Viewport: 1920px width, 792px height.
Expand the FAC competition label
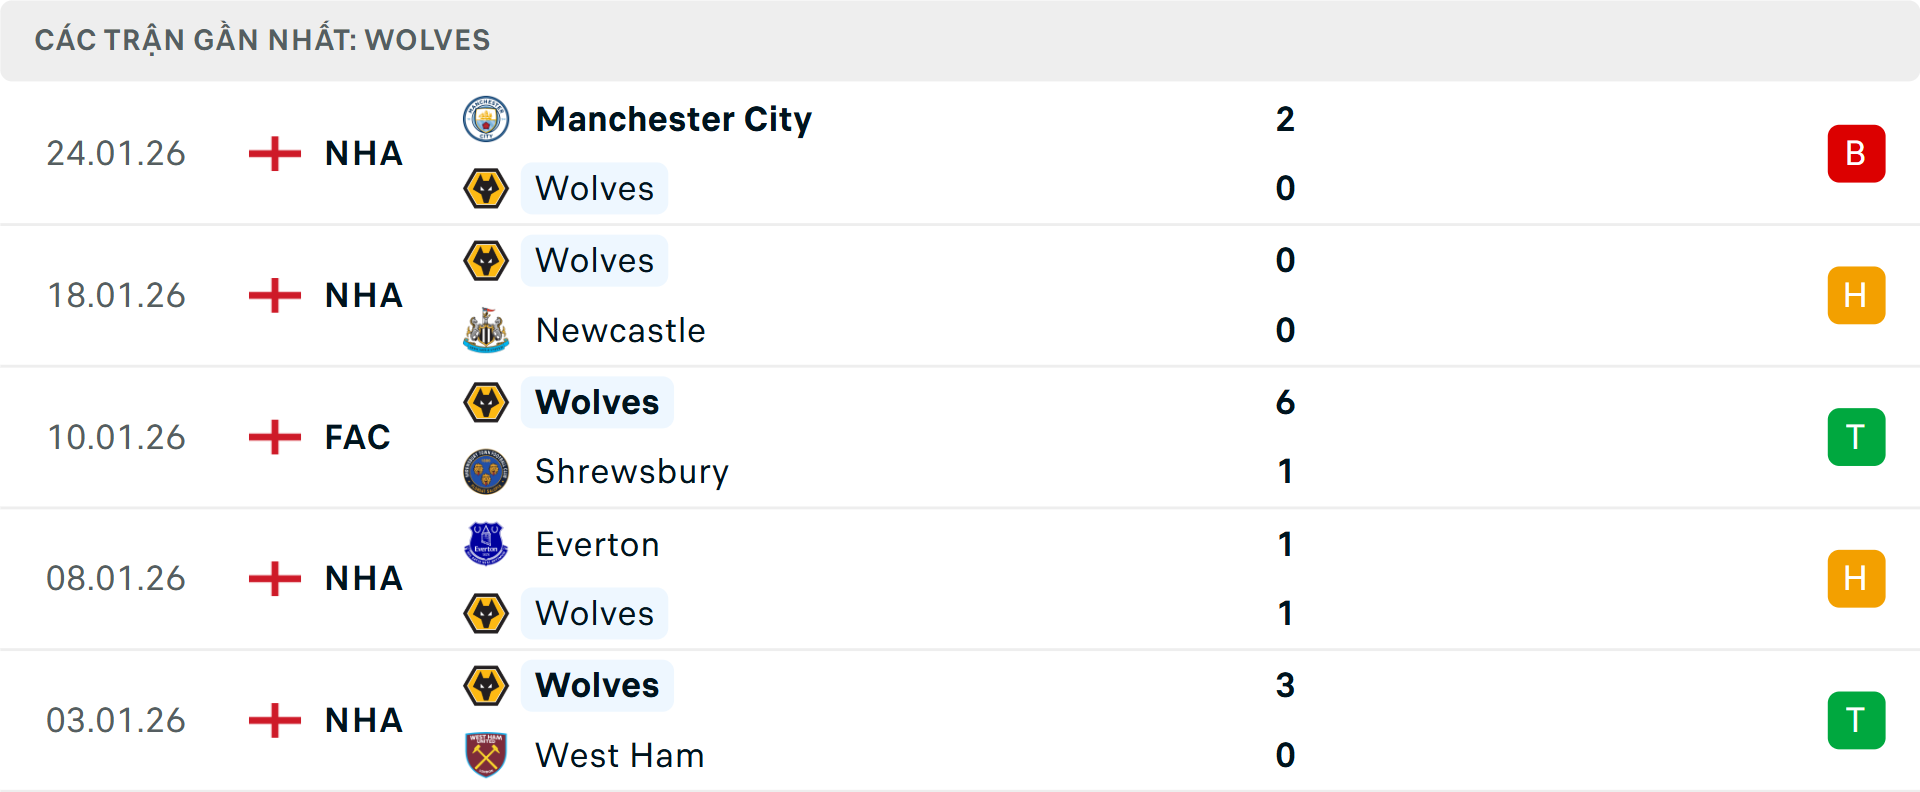(357, 437)
